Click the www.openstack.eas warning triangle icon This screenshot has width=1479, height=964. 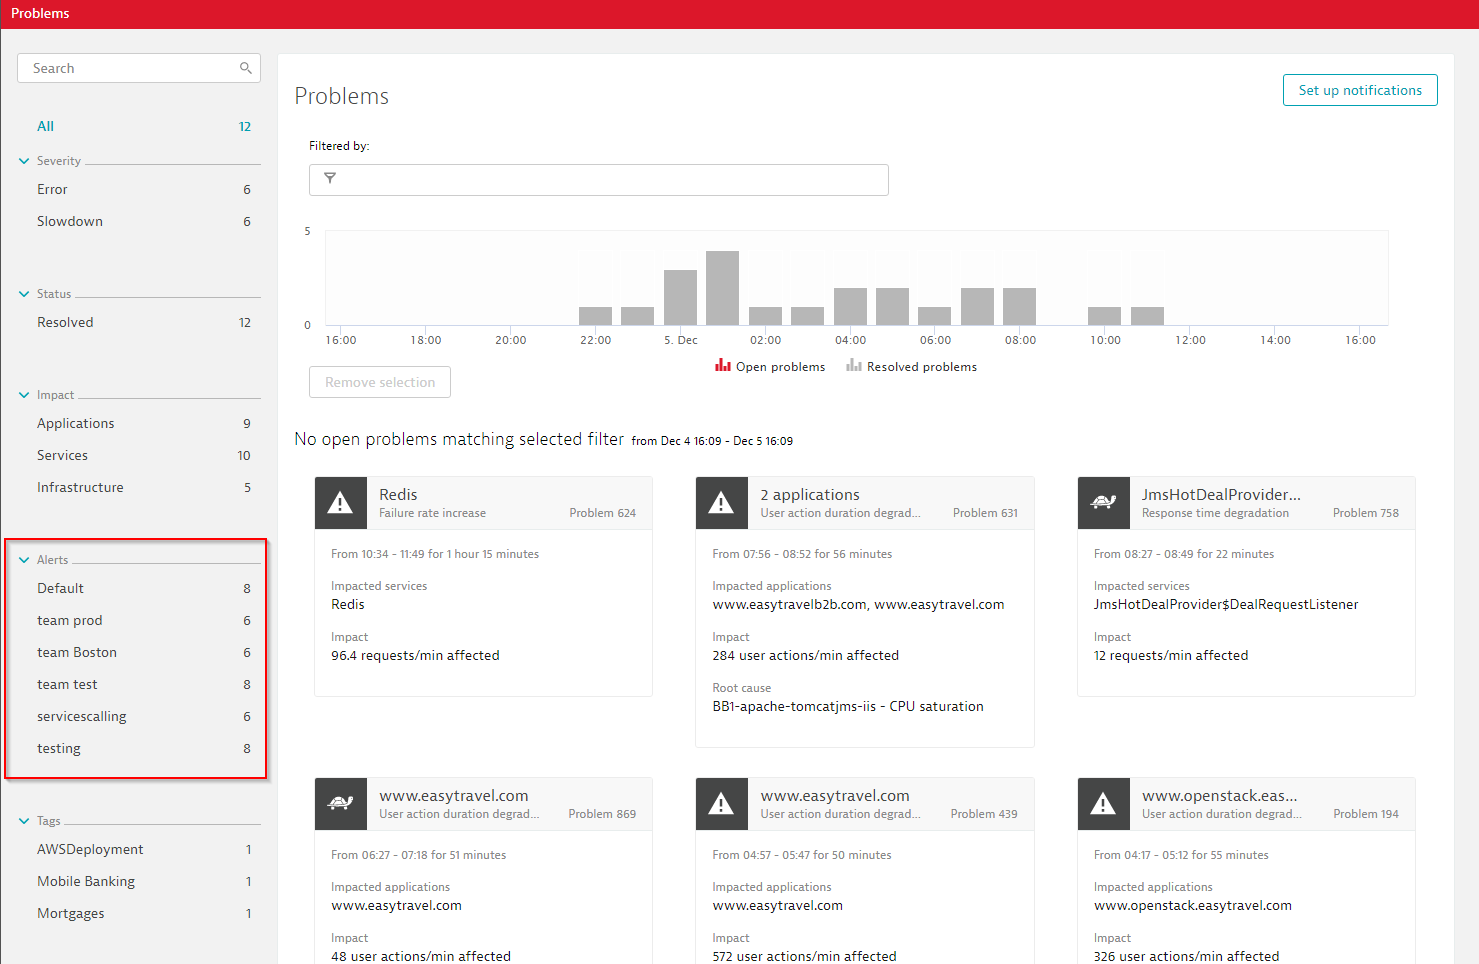click(x=1103, y=804)
